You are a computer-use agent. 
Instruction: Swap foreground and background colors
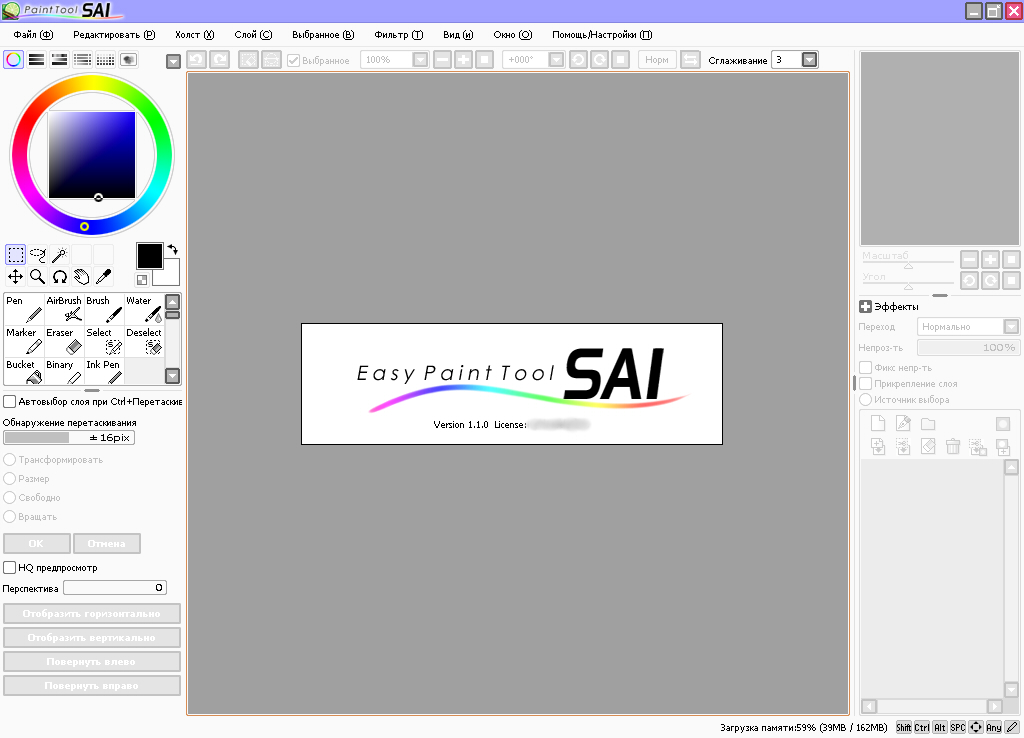tap(172, 249)
